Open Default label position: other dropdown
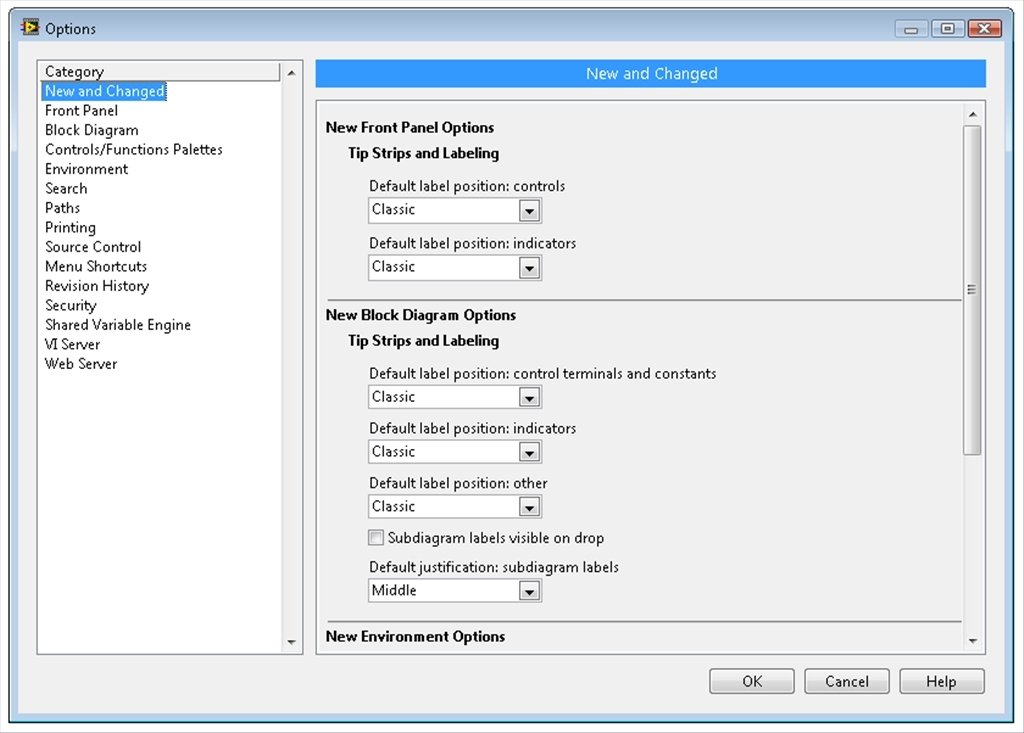1024x733 pixels. [455, 506]
